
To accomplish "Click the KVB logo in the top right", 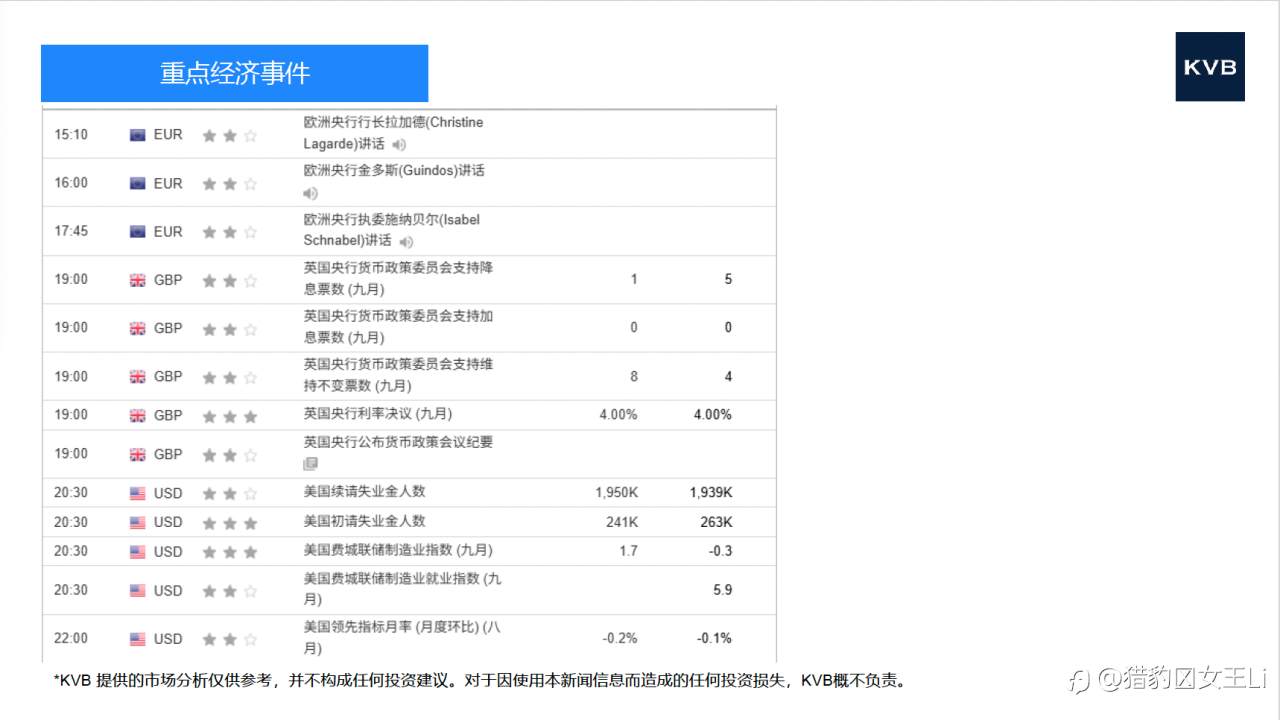I will tap(1210, 68).
